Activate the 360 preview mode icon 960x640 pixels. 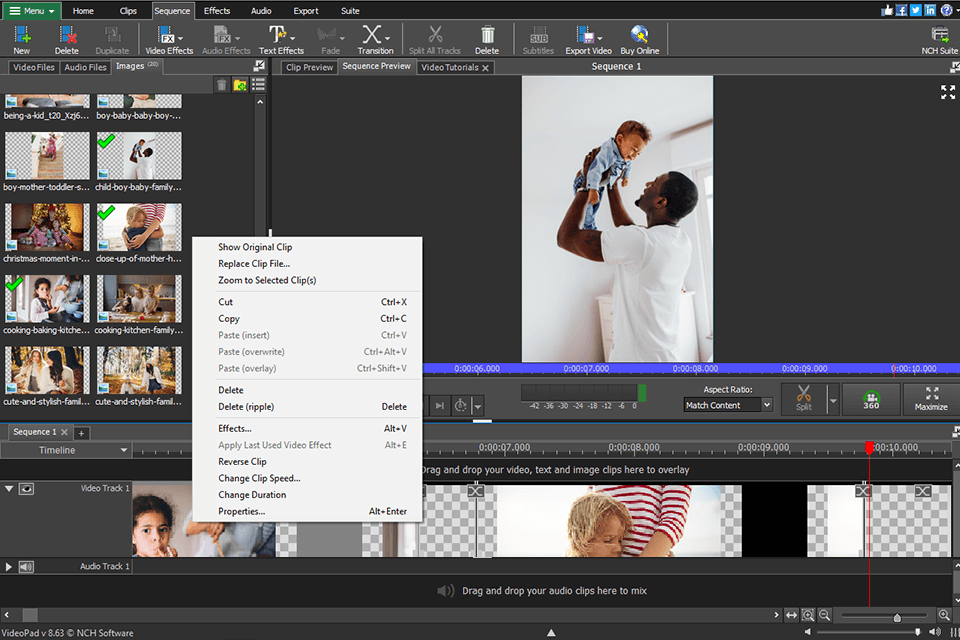[870, 399]
